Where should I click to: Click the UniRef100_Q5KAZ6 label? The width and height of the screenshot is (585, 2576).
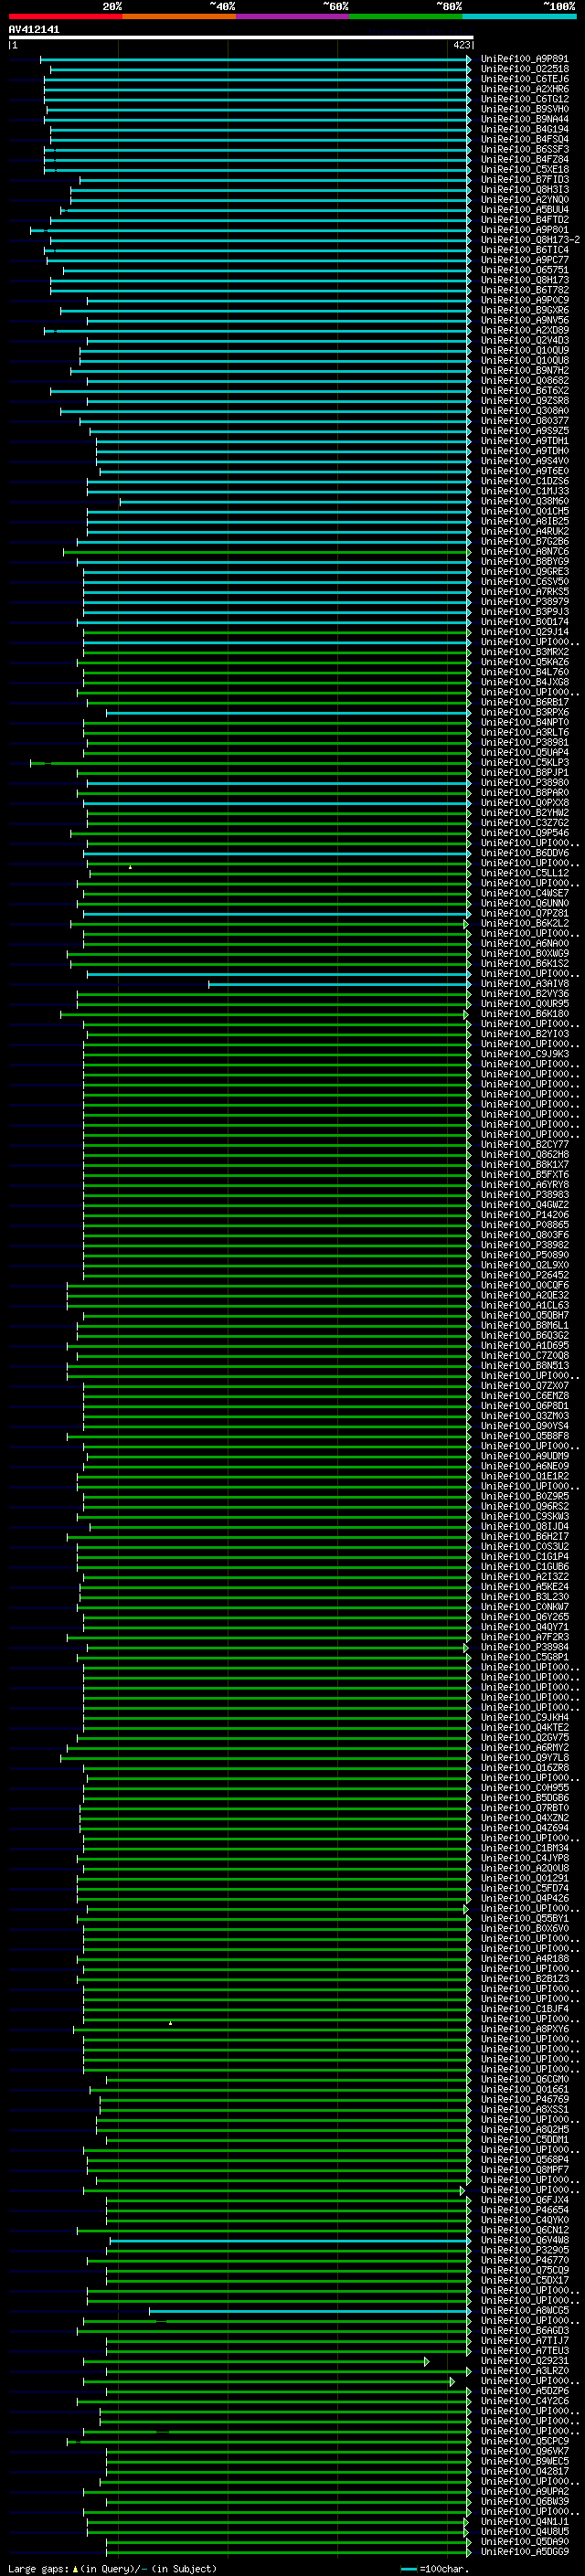tap(525, 662)
